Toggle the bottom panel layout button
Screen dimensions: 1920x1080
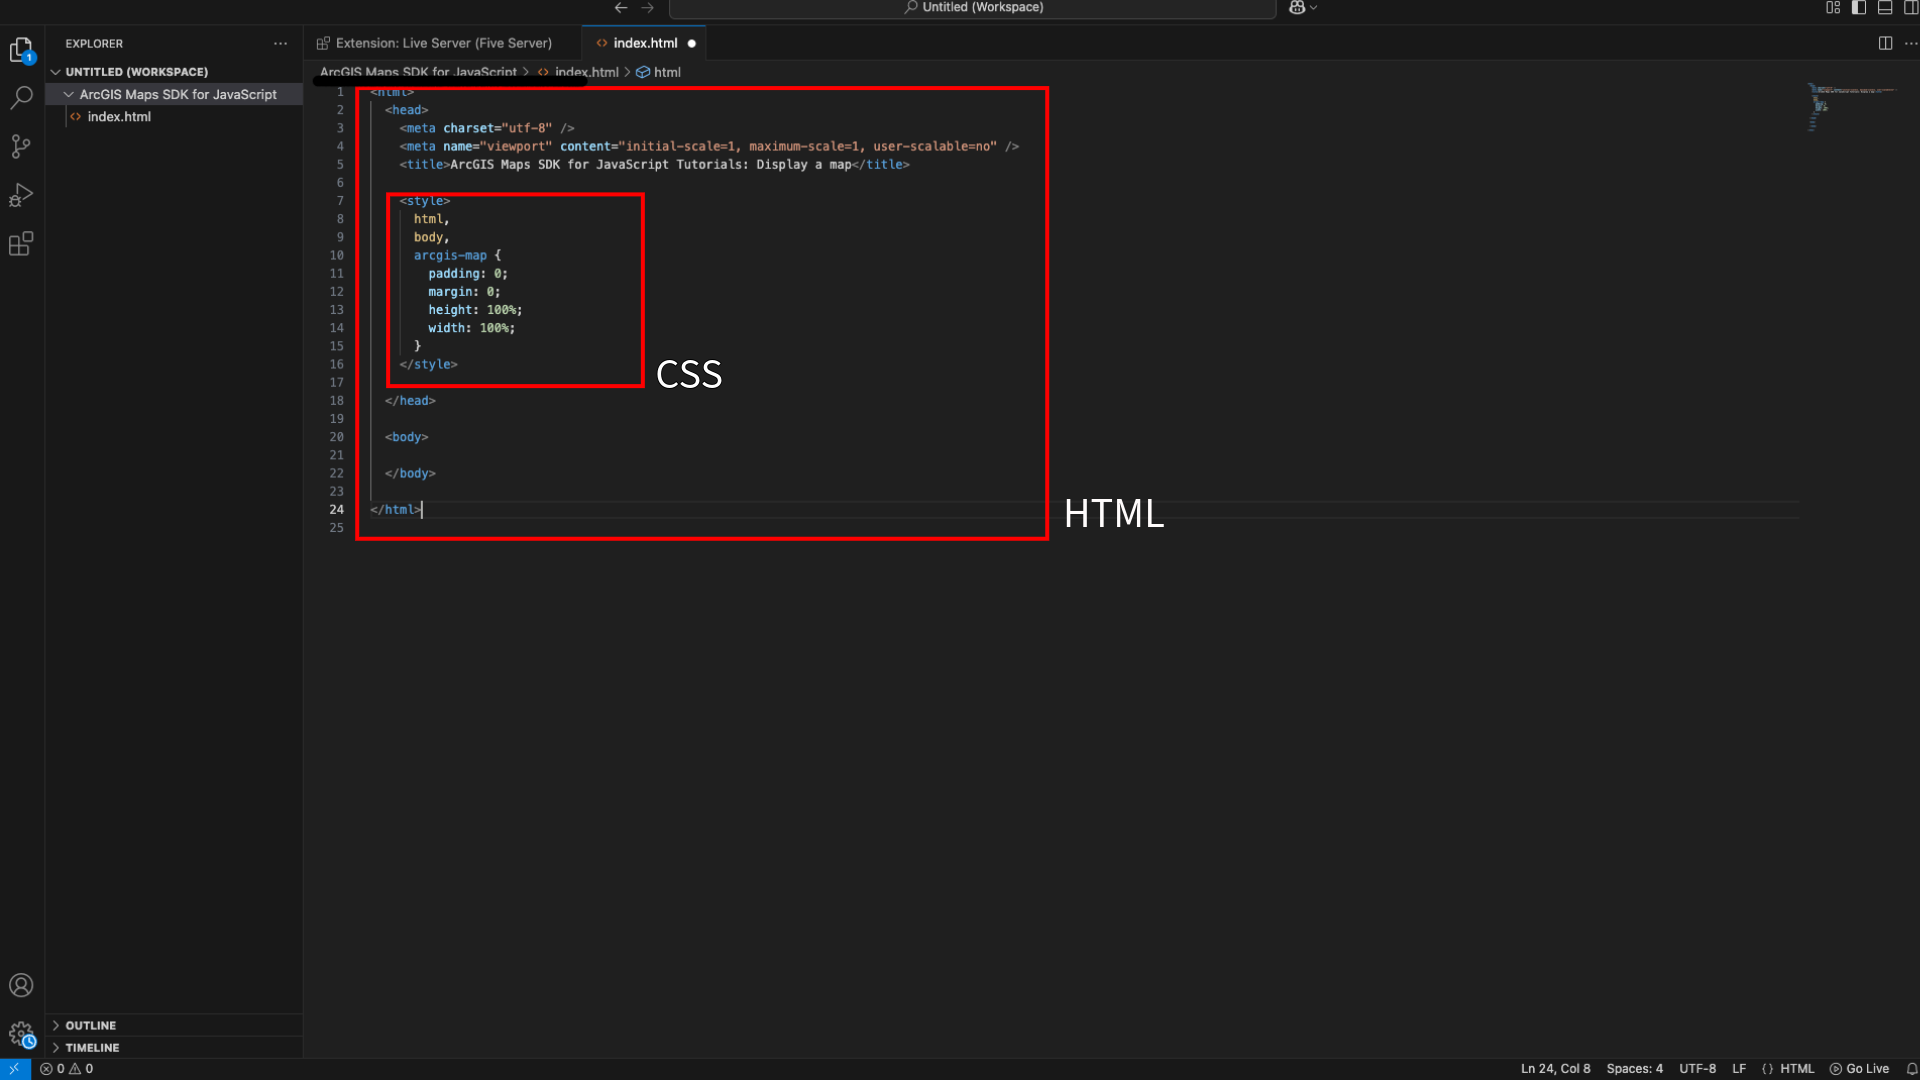pos(1885,8)
